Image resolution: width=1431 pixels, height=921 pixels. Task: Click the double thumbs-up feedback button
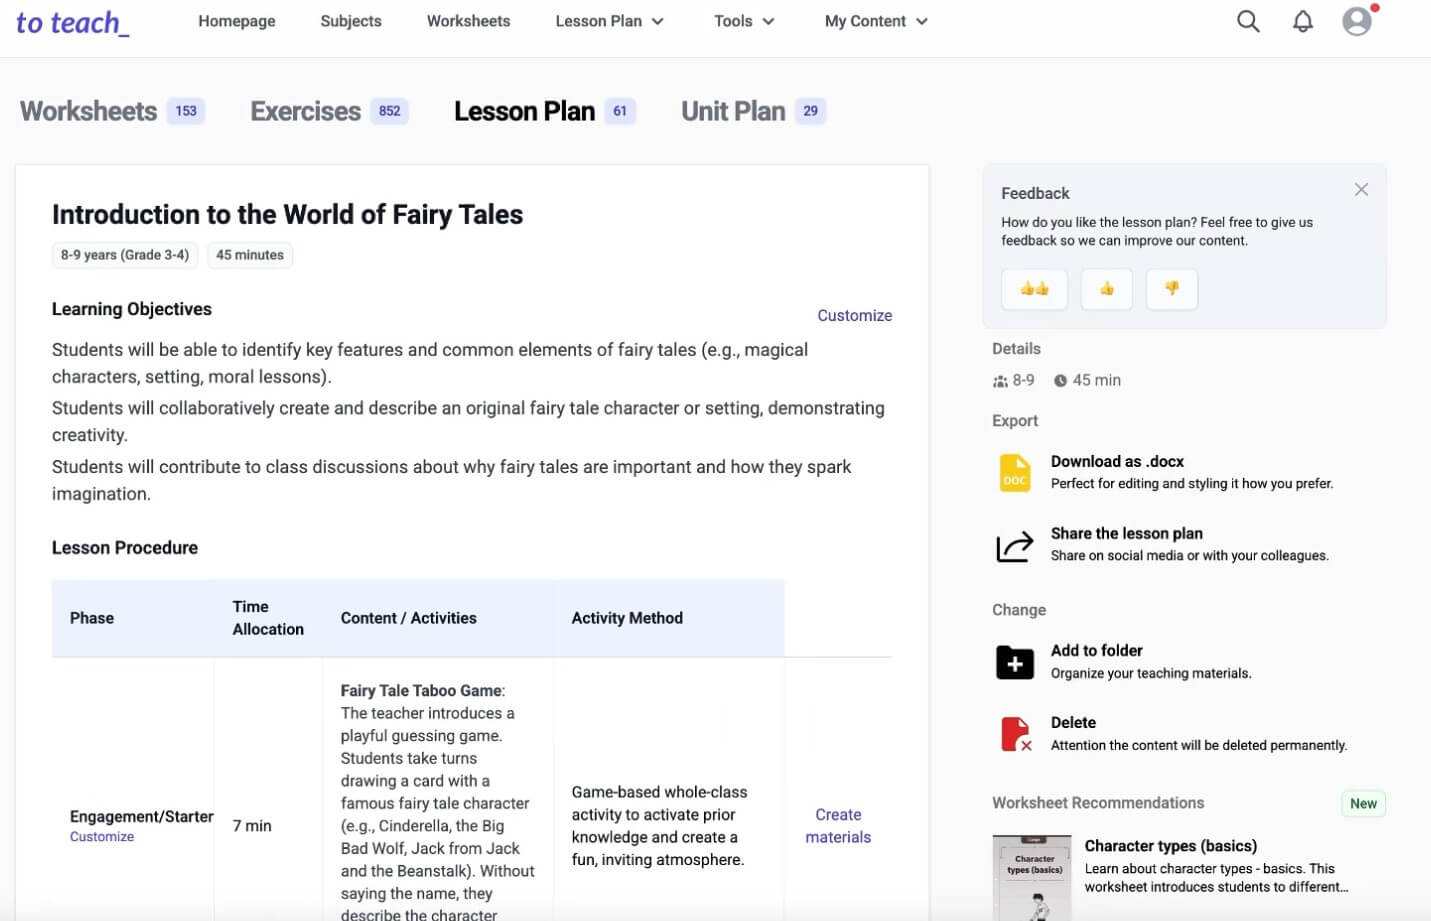click(1034, 289)
